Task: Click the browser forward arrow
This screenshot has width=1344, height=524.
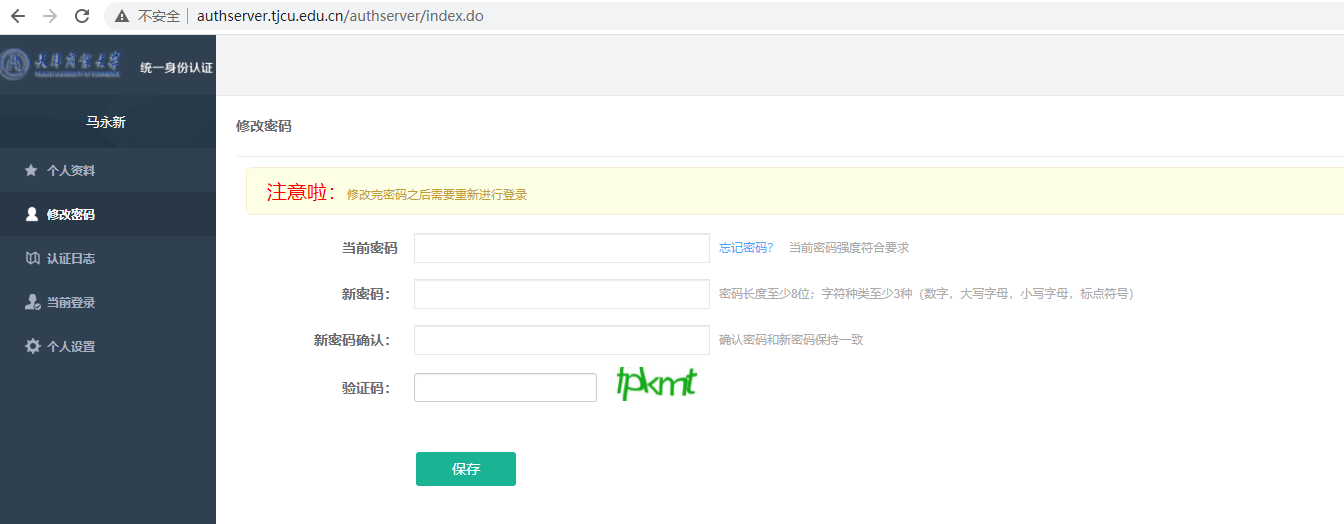Action: coord(50,16)
